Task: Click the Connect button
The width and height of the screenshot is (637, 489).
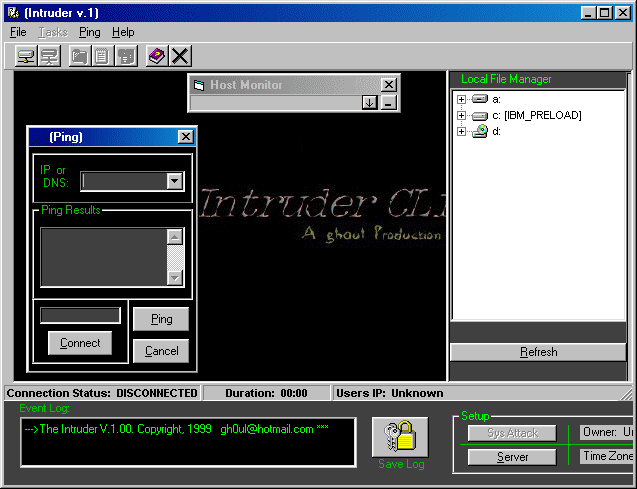Action: 80,343
